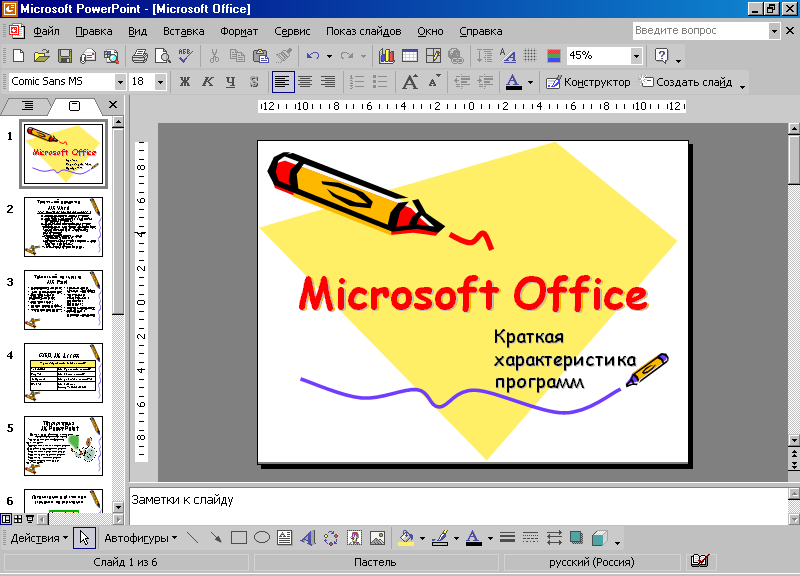
Task: Open a file with the Open folder icon
Action: 41,56
